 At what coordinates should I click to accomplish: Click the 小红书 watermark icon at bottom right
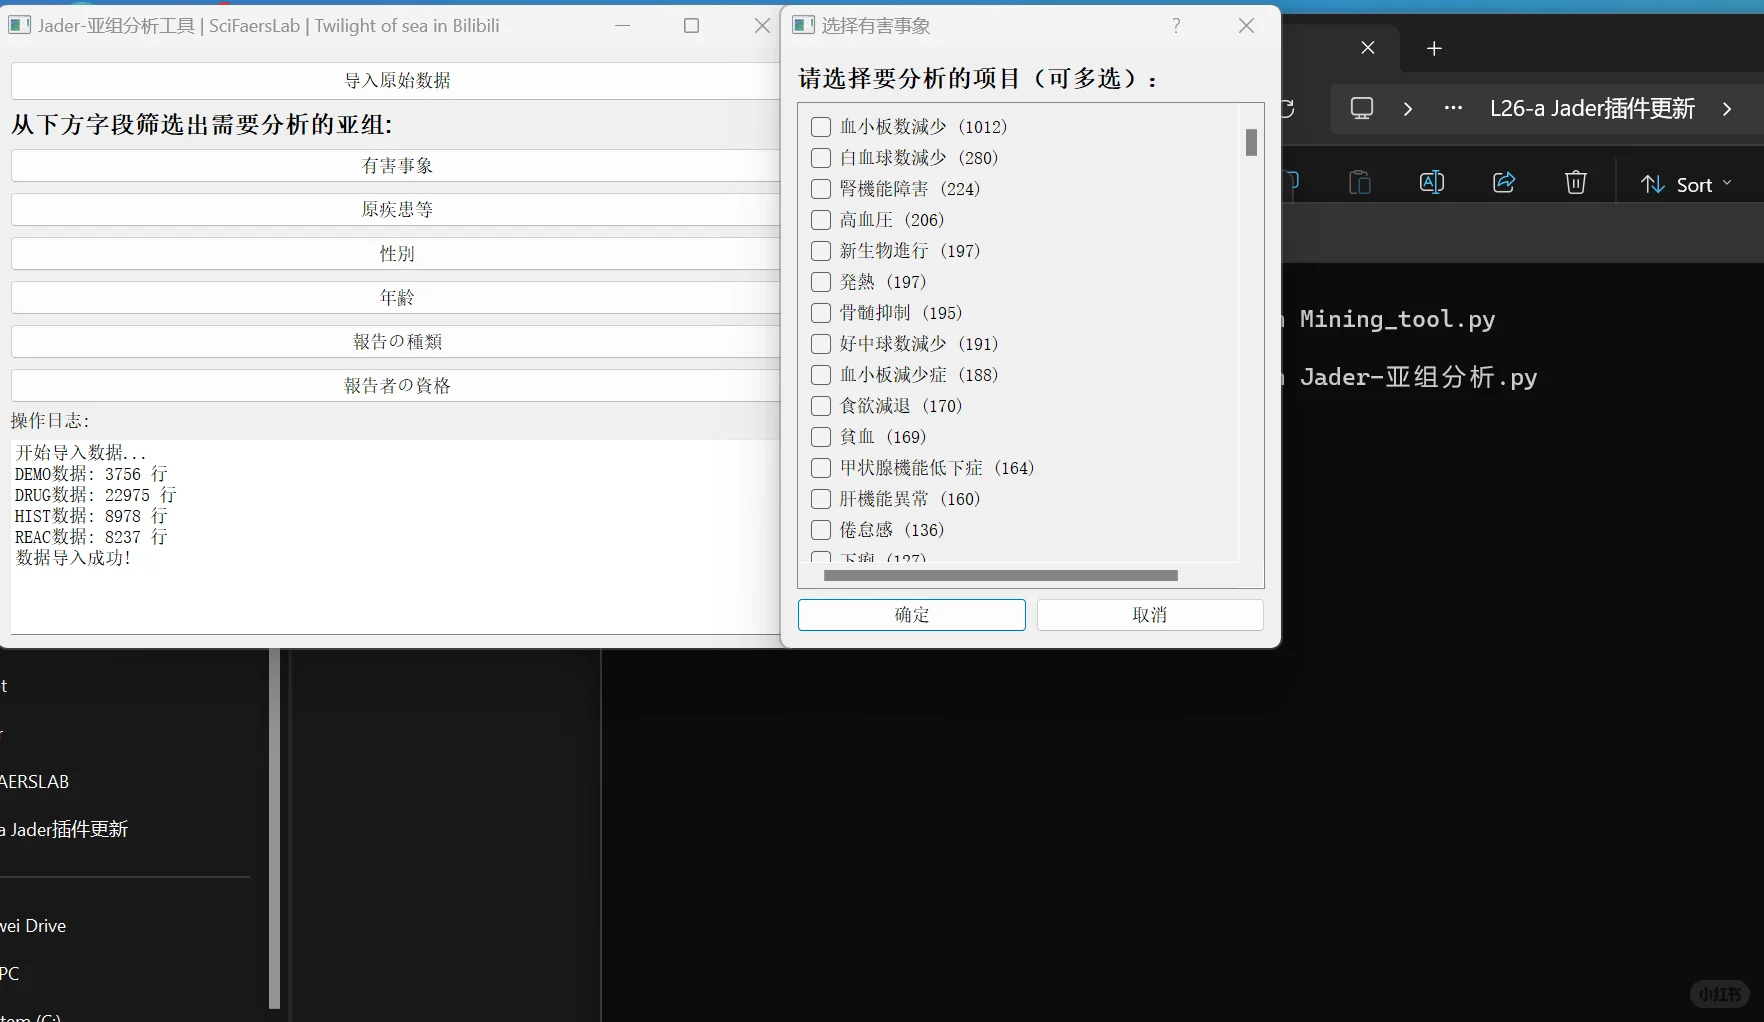1719,993
